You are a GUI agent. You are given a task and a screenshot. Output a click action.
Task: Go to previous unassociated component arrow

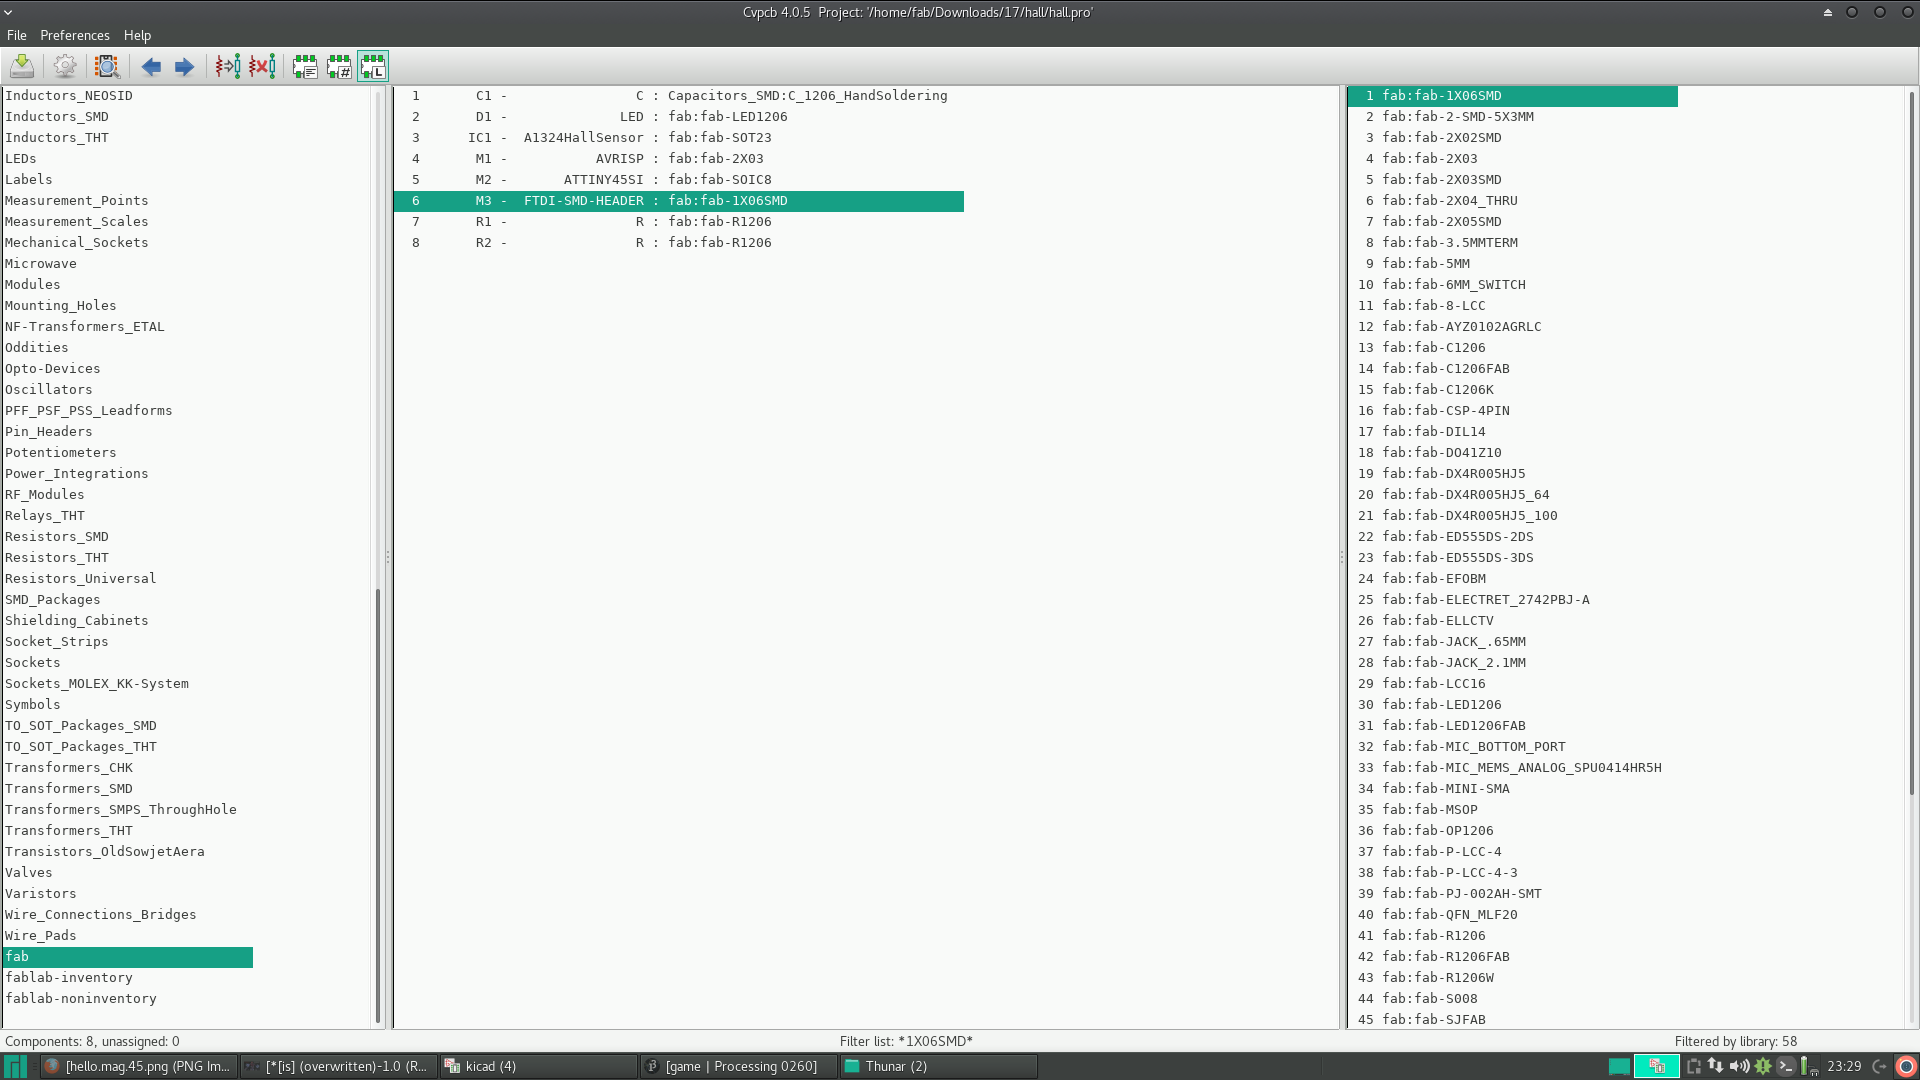point(151,67)
